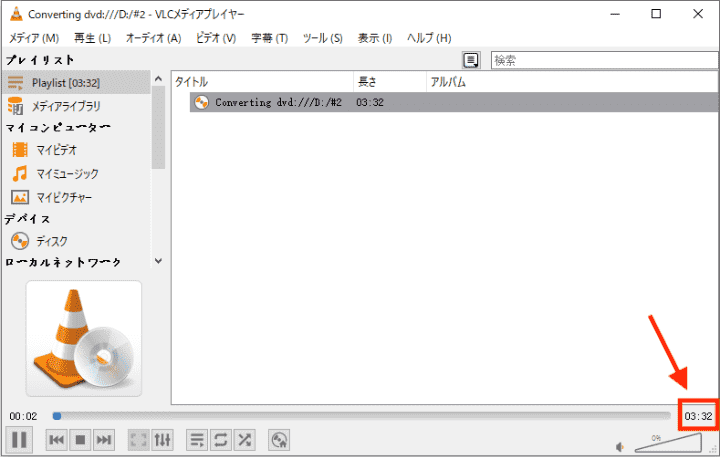Select マイコンピューター section heading

(x=58, y=127)
